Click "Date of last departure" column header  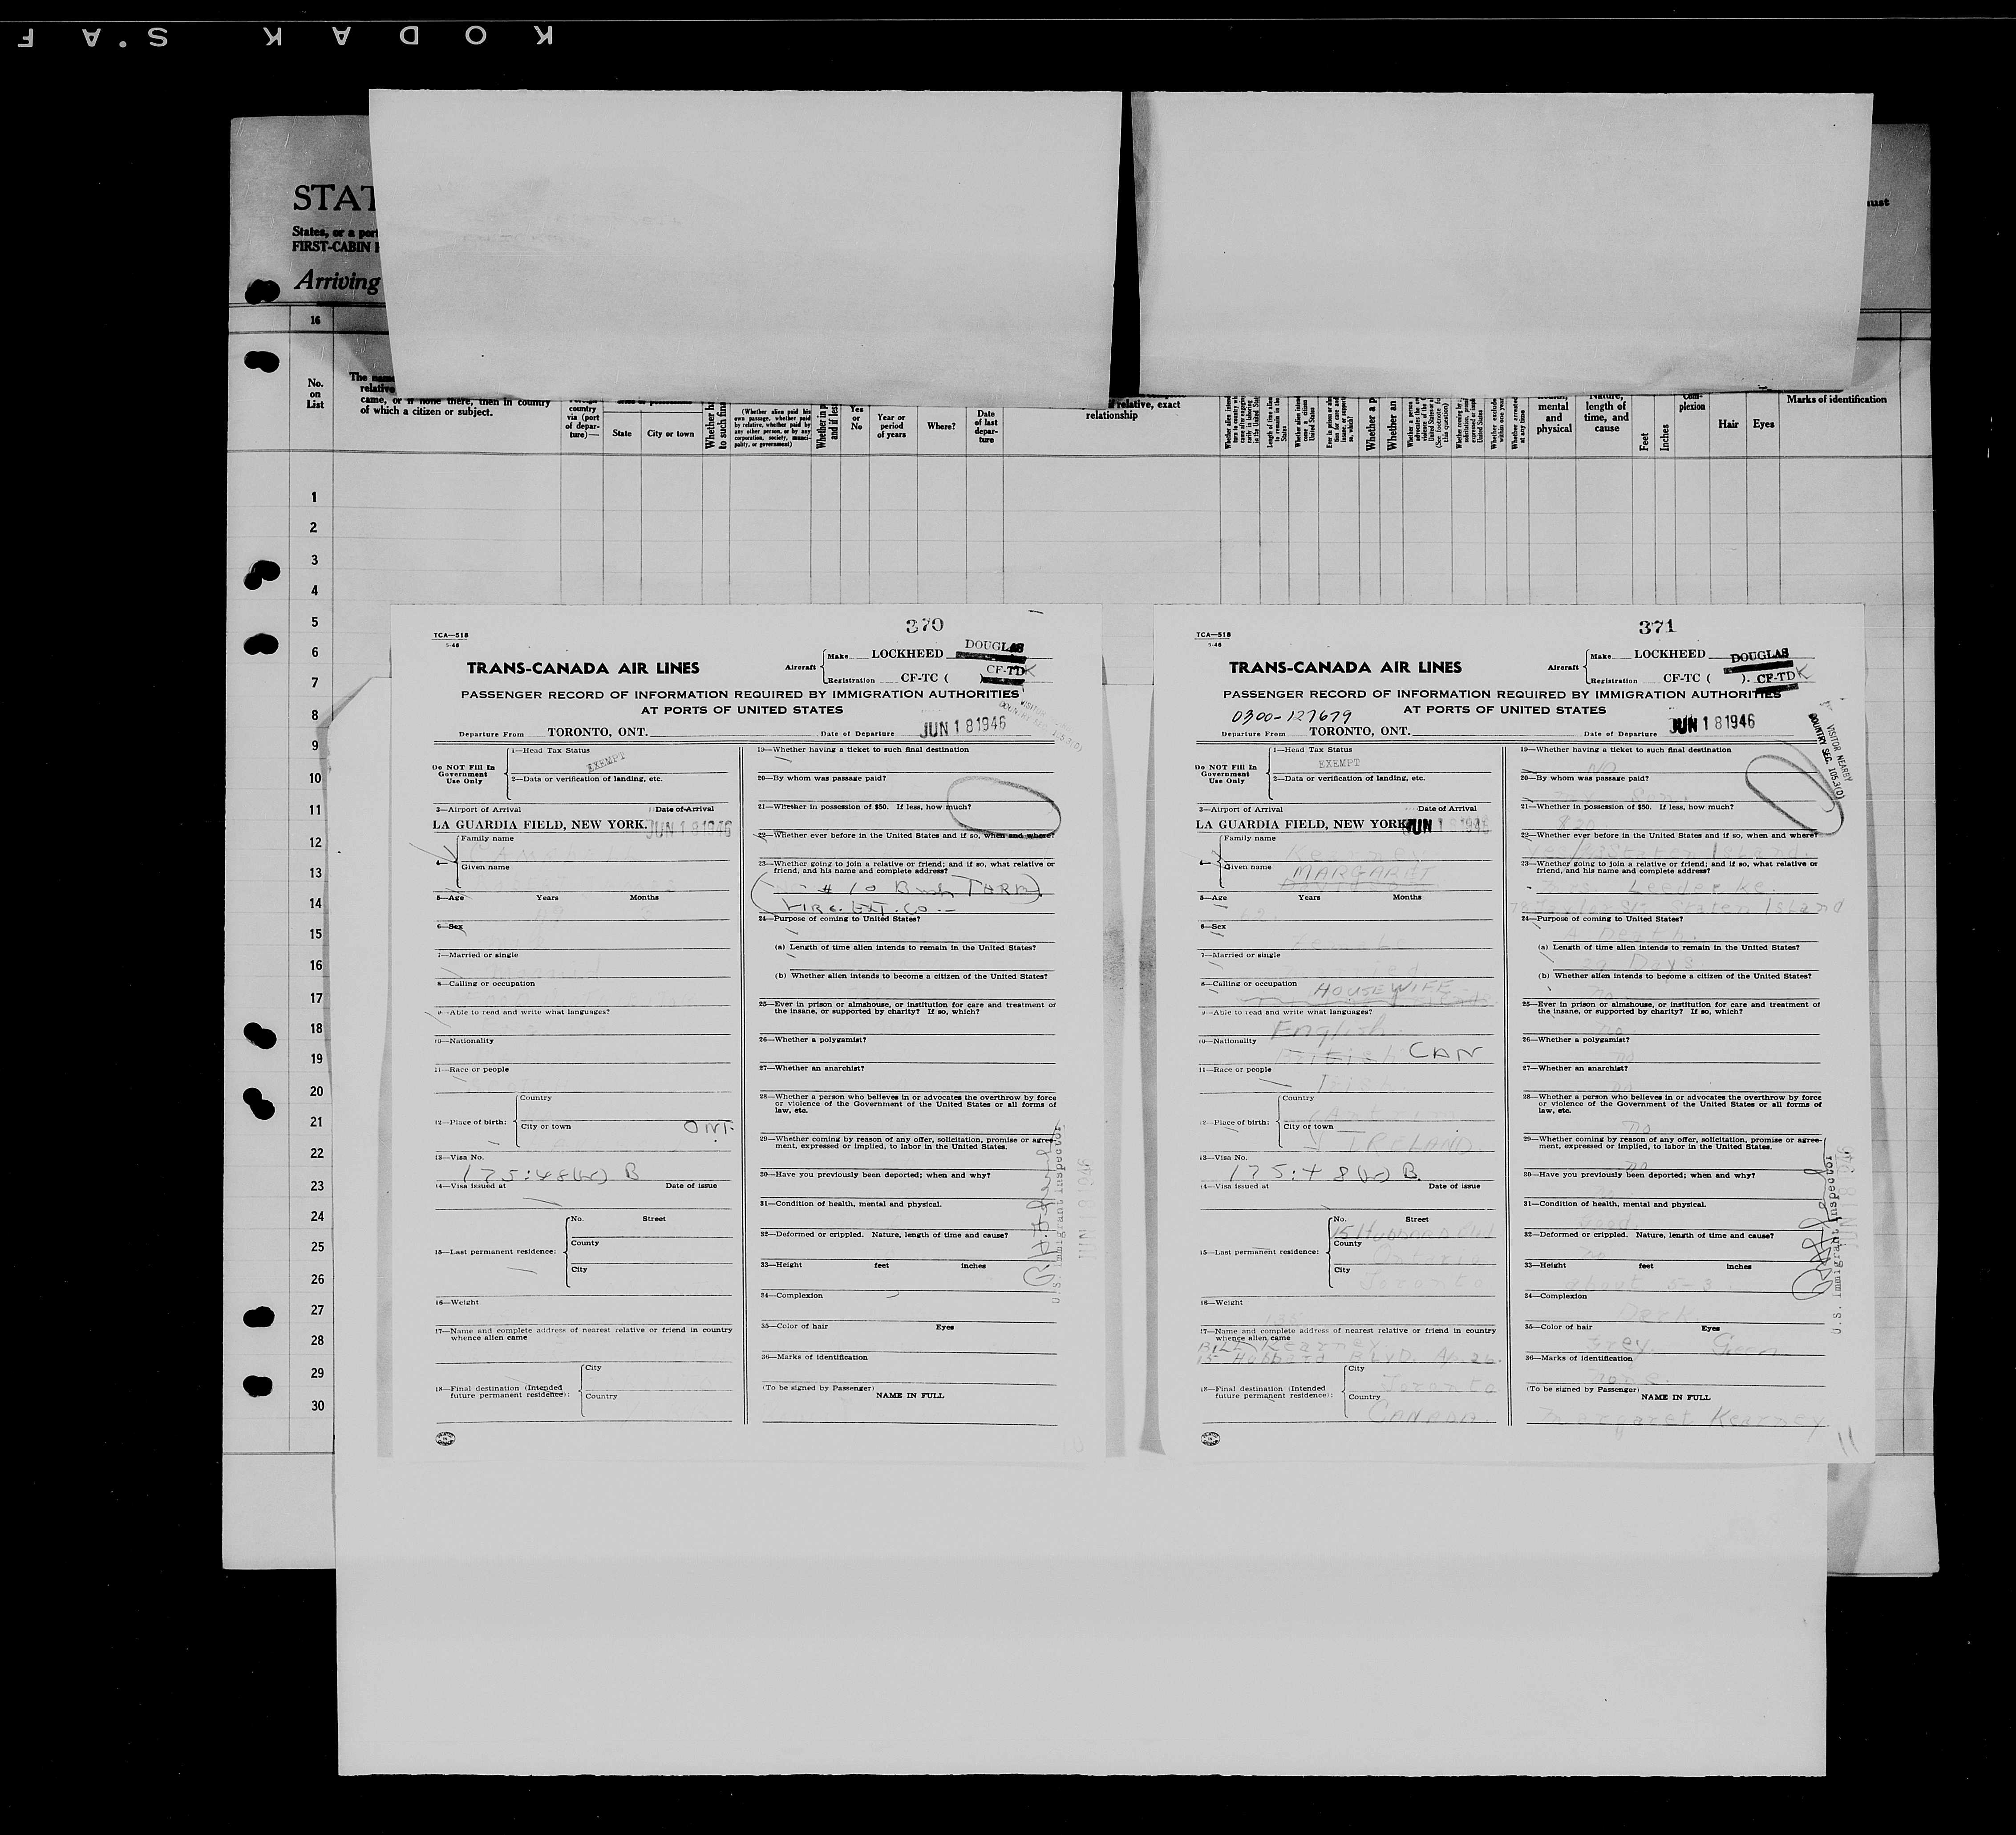point(986,427)
